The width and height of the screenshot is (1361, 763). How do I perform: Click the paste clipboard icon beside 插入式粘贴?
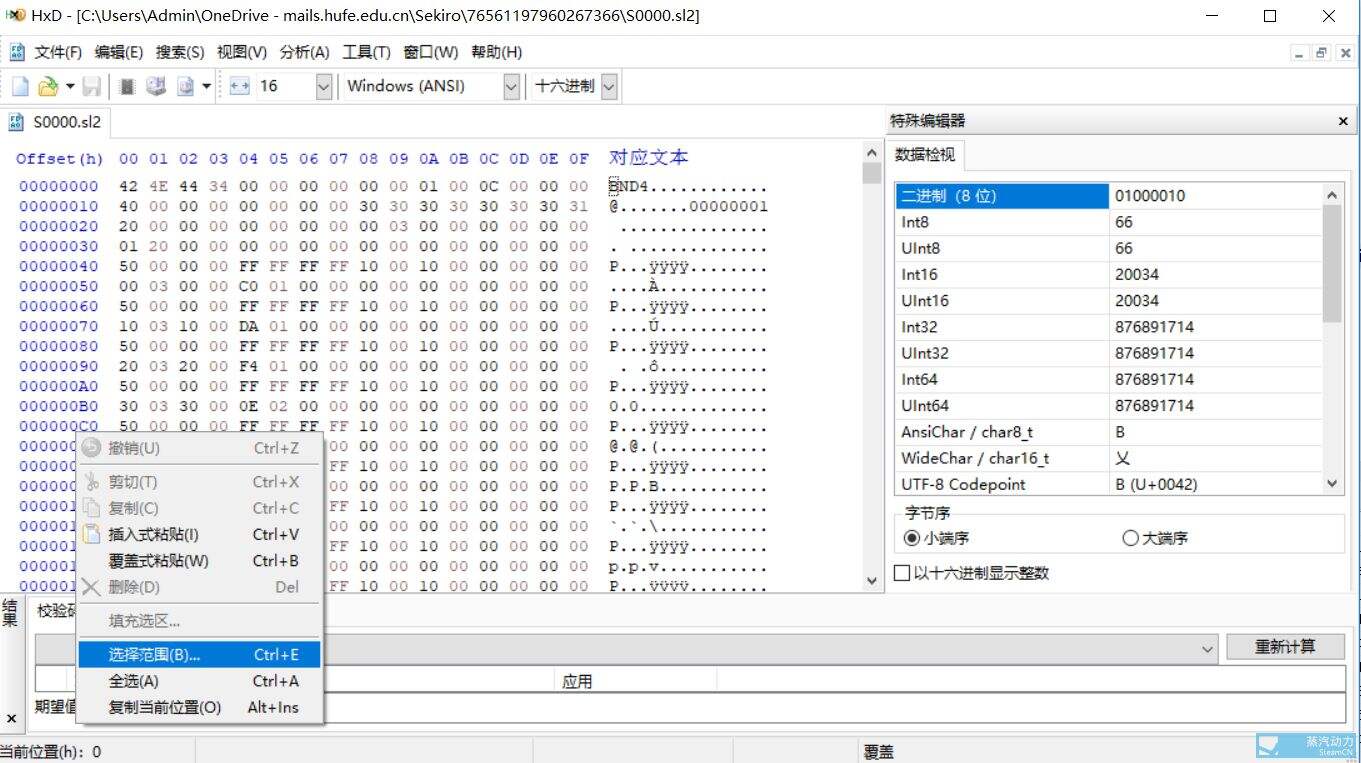coord(91,534)
